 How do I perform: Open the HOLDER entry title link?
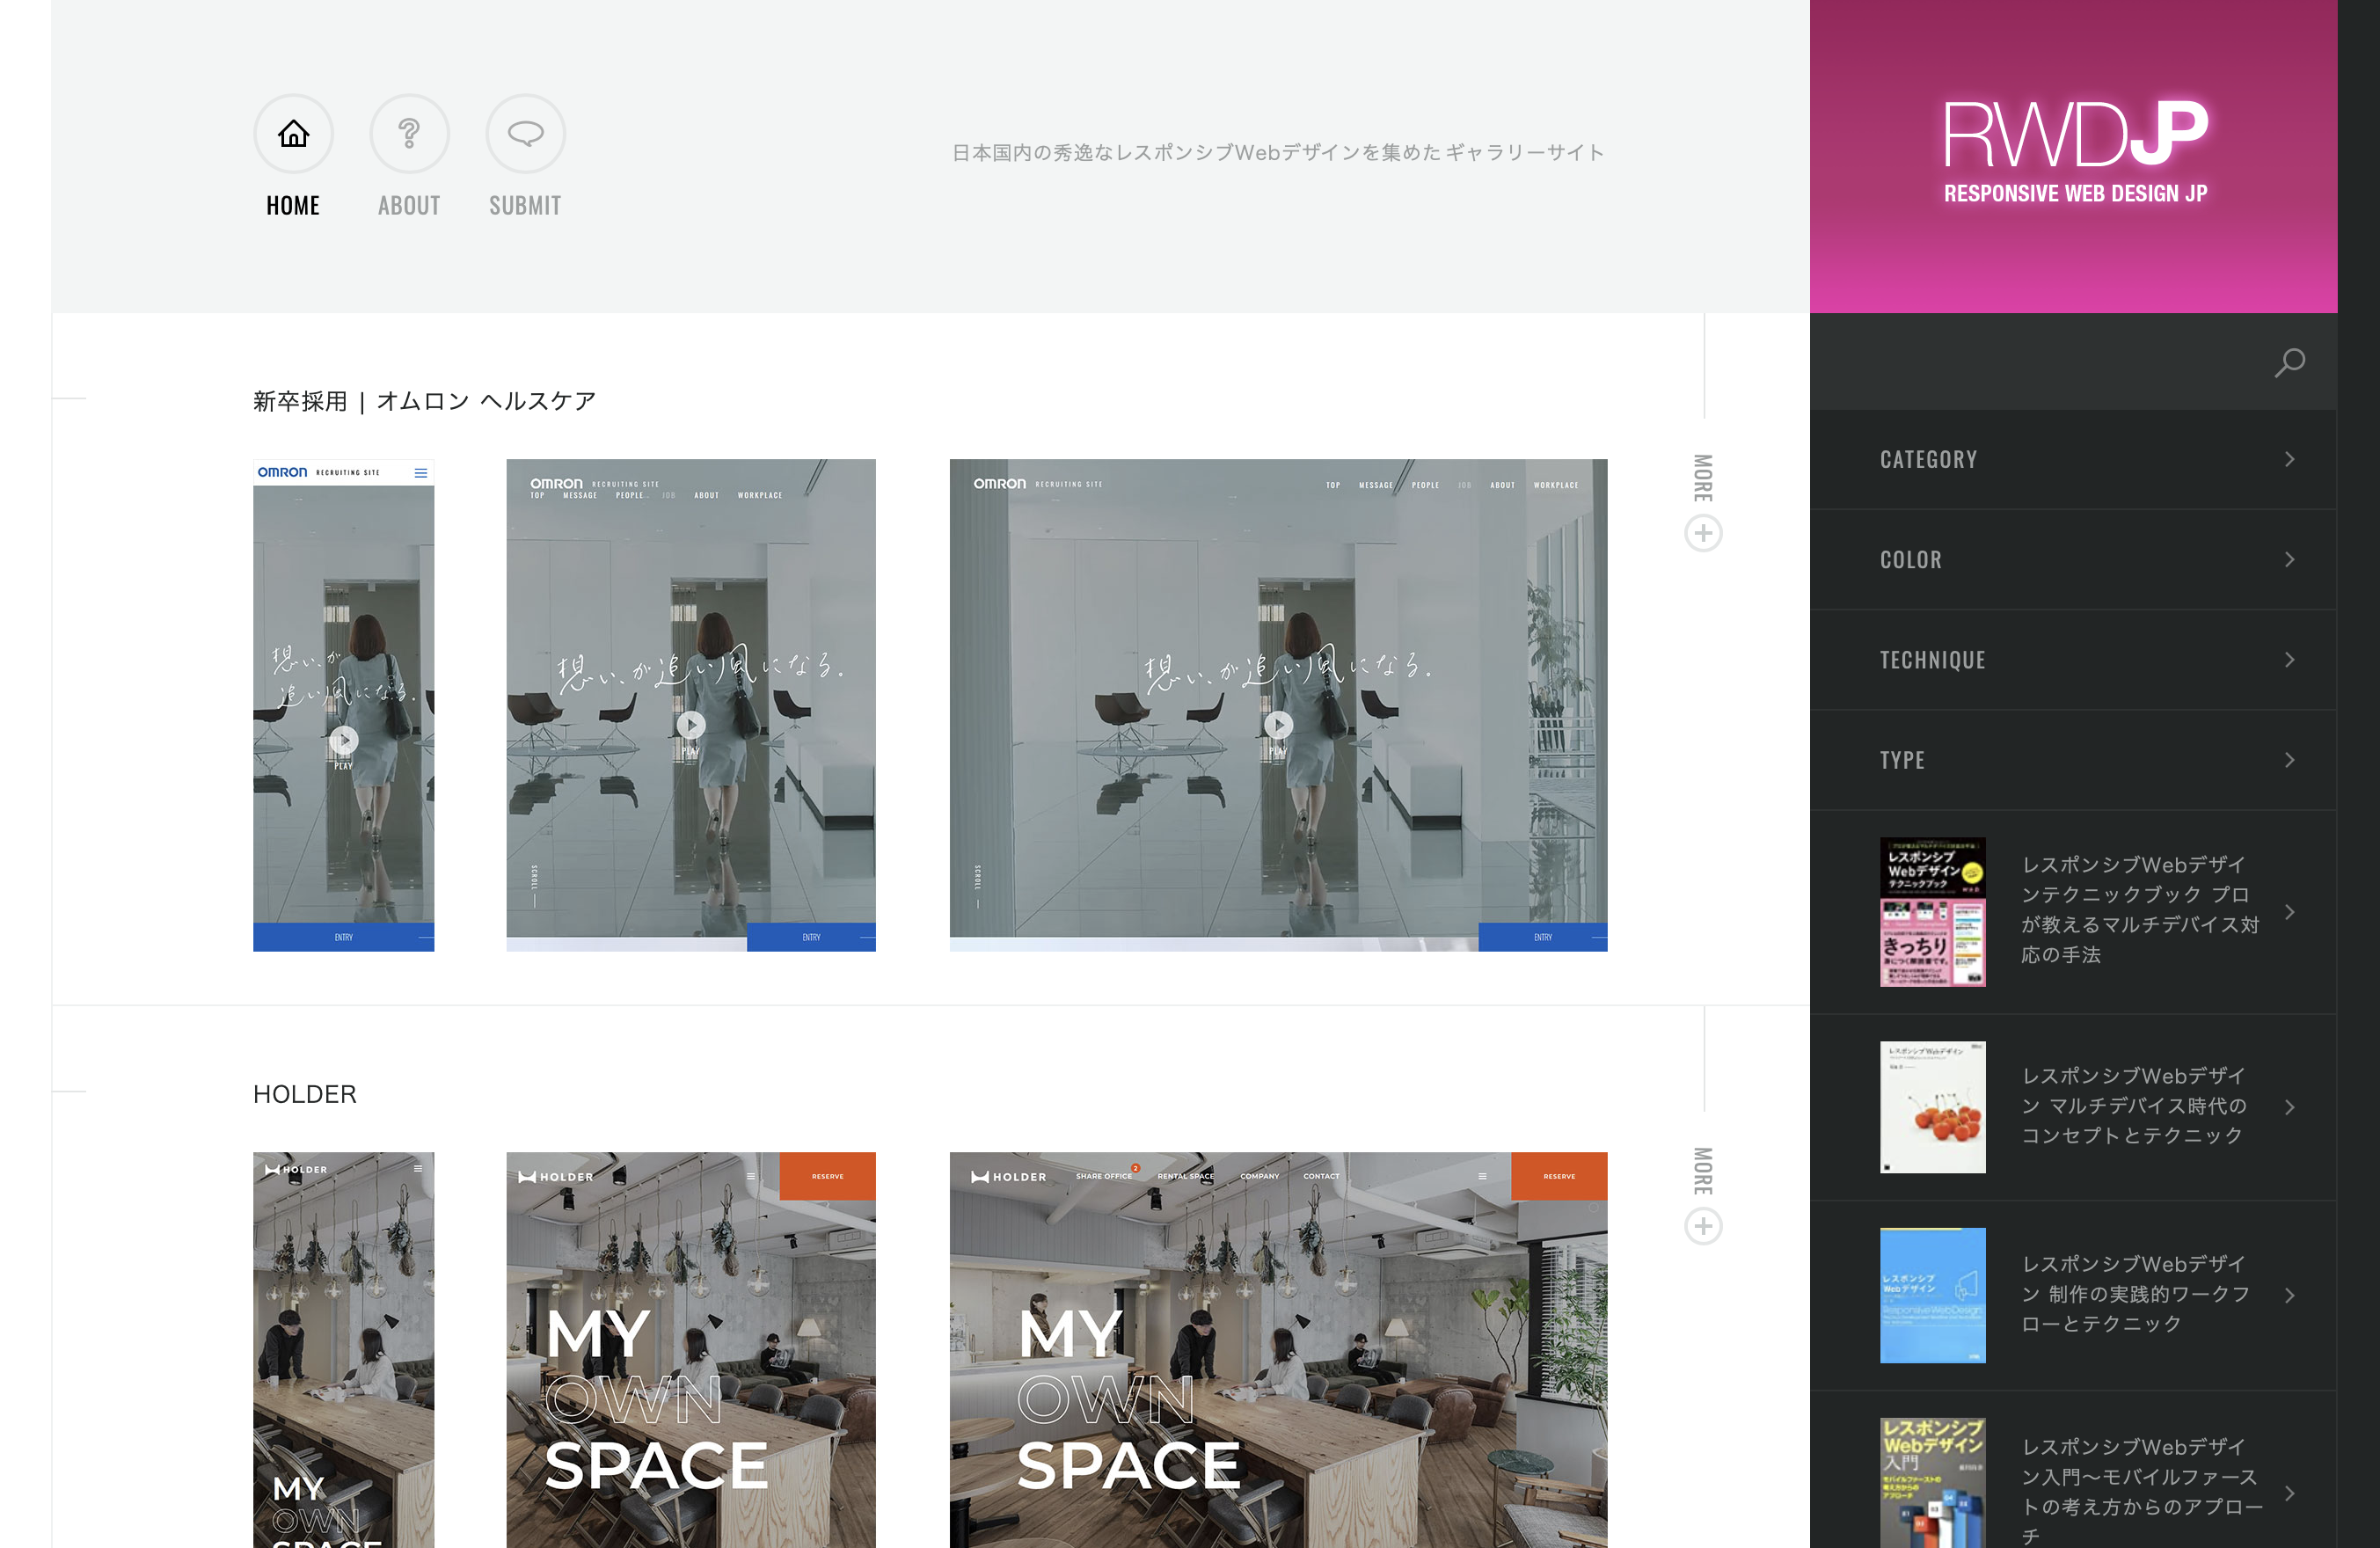(x=305, y=1094)
